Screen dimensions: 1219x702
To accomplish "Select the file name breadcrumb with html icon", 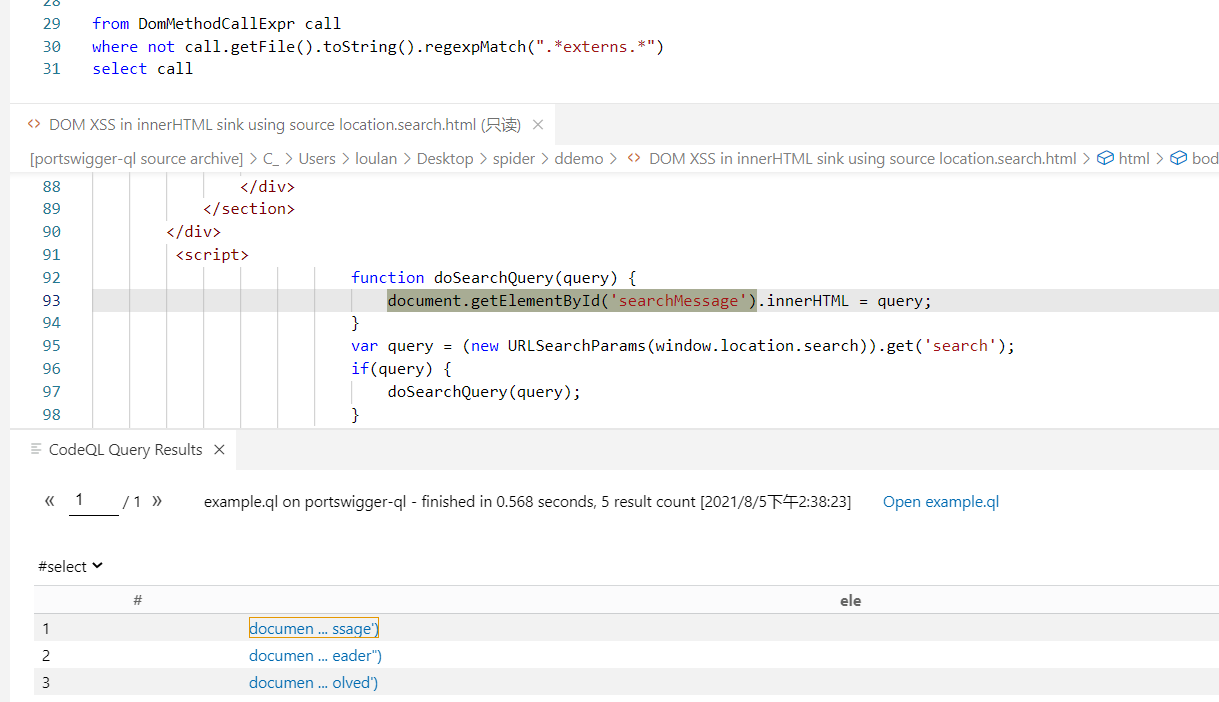I will (x=851, y=159).
